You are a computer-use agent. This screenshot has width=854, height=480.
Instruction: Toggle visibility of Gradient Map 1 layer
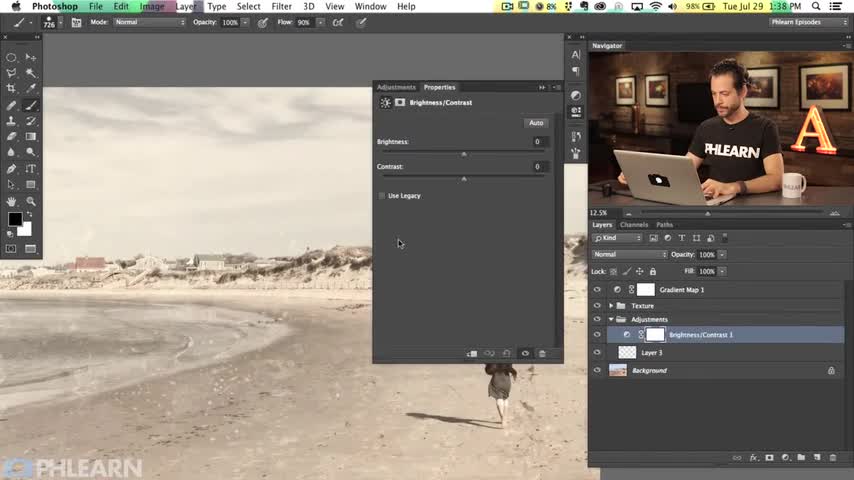point(597,289)
